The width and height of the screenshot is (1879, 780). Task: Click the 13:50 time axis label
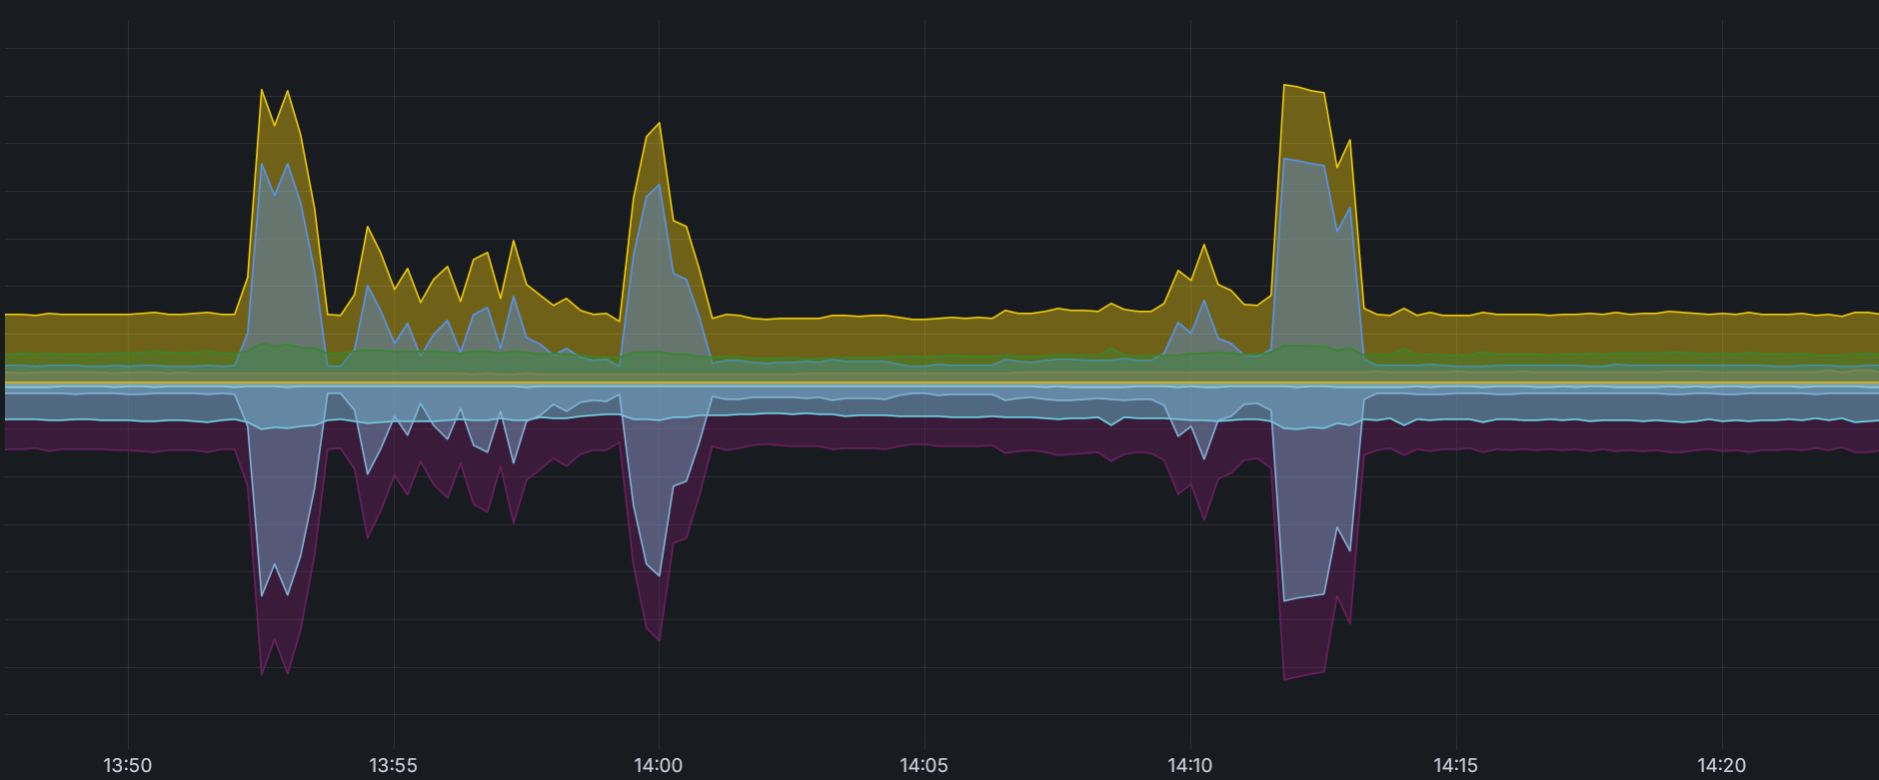click(128, 766)
